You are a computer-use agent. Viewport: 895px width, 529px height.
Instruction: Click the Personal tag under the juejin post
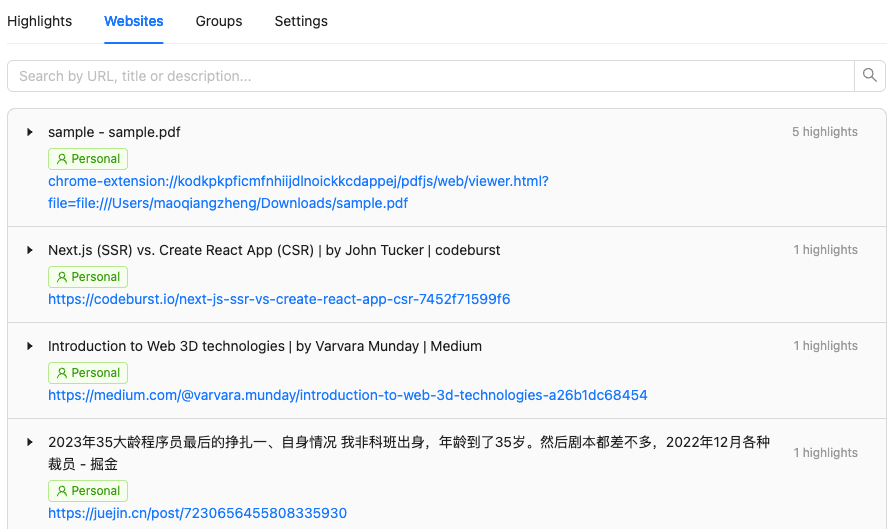click(x=88, y=491)
